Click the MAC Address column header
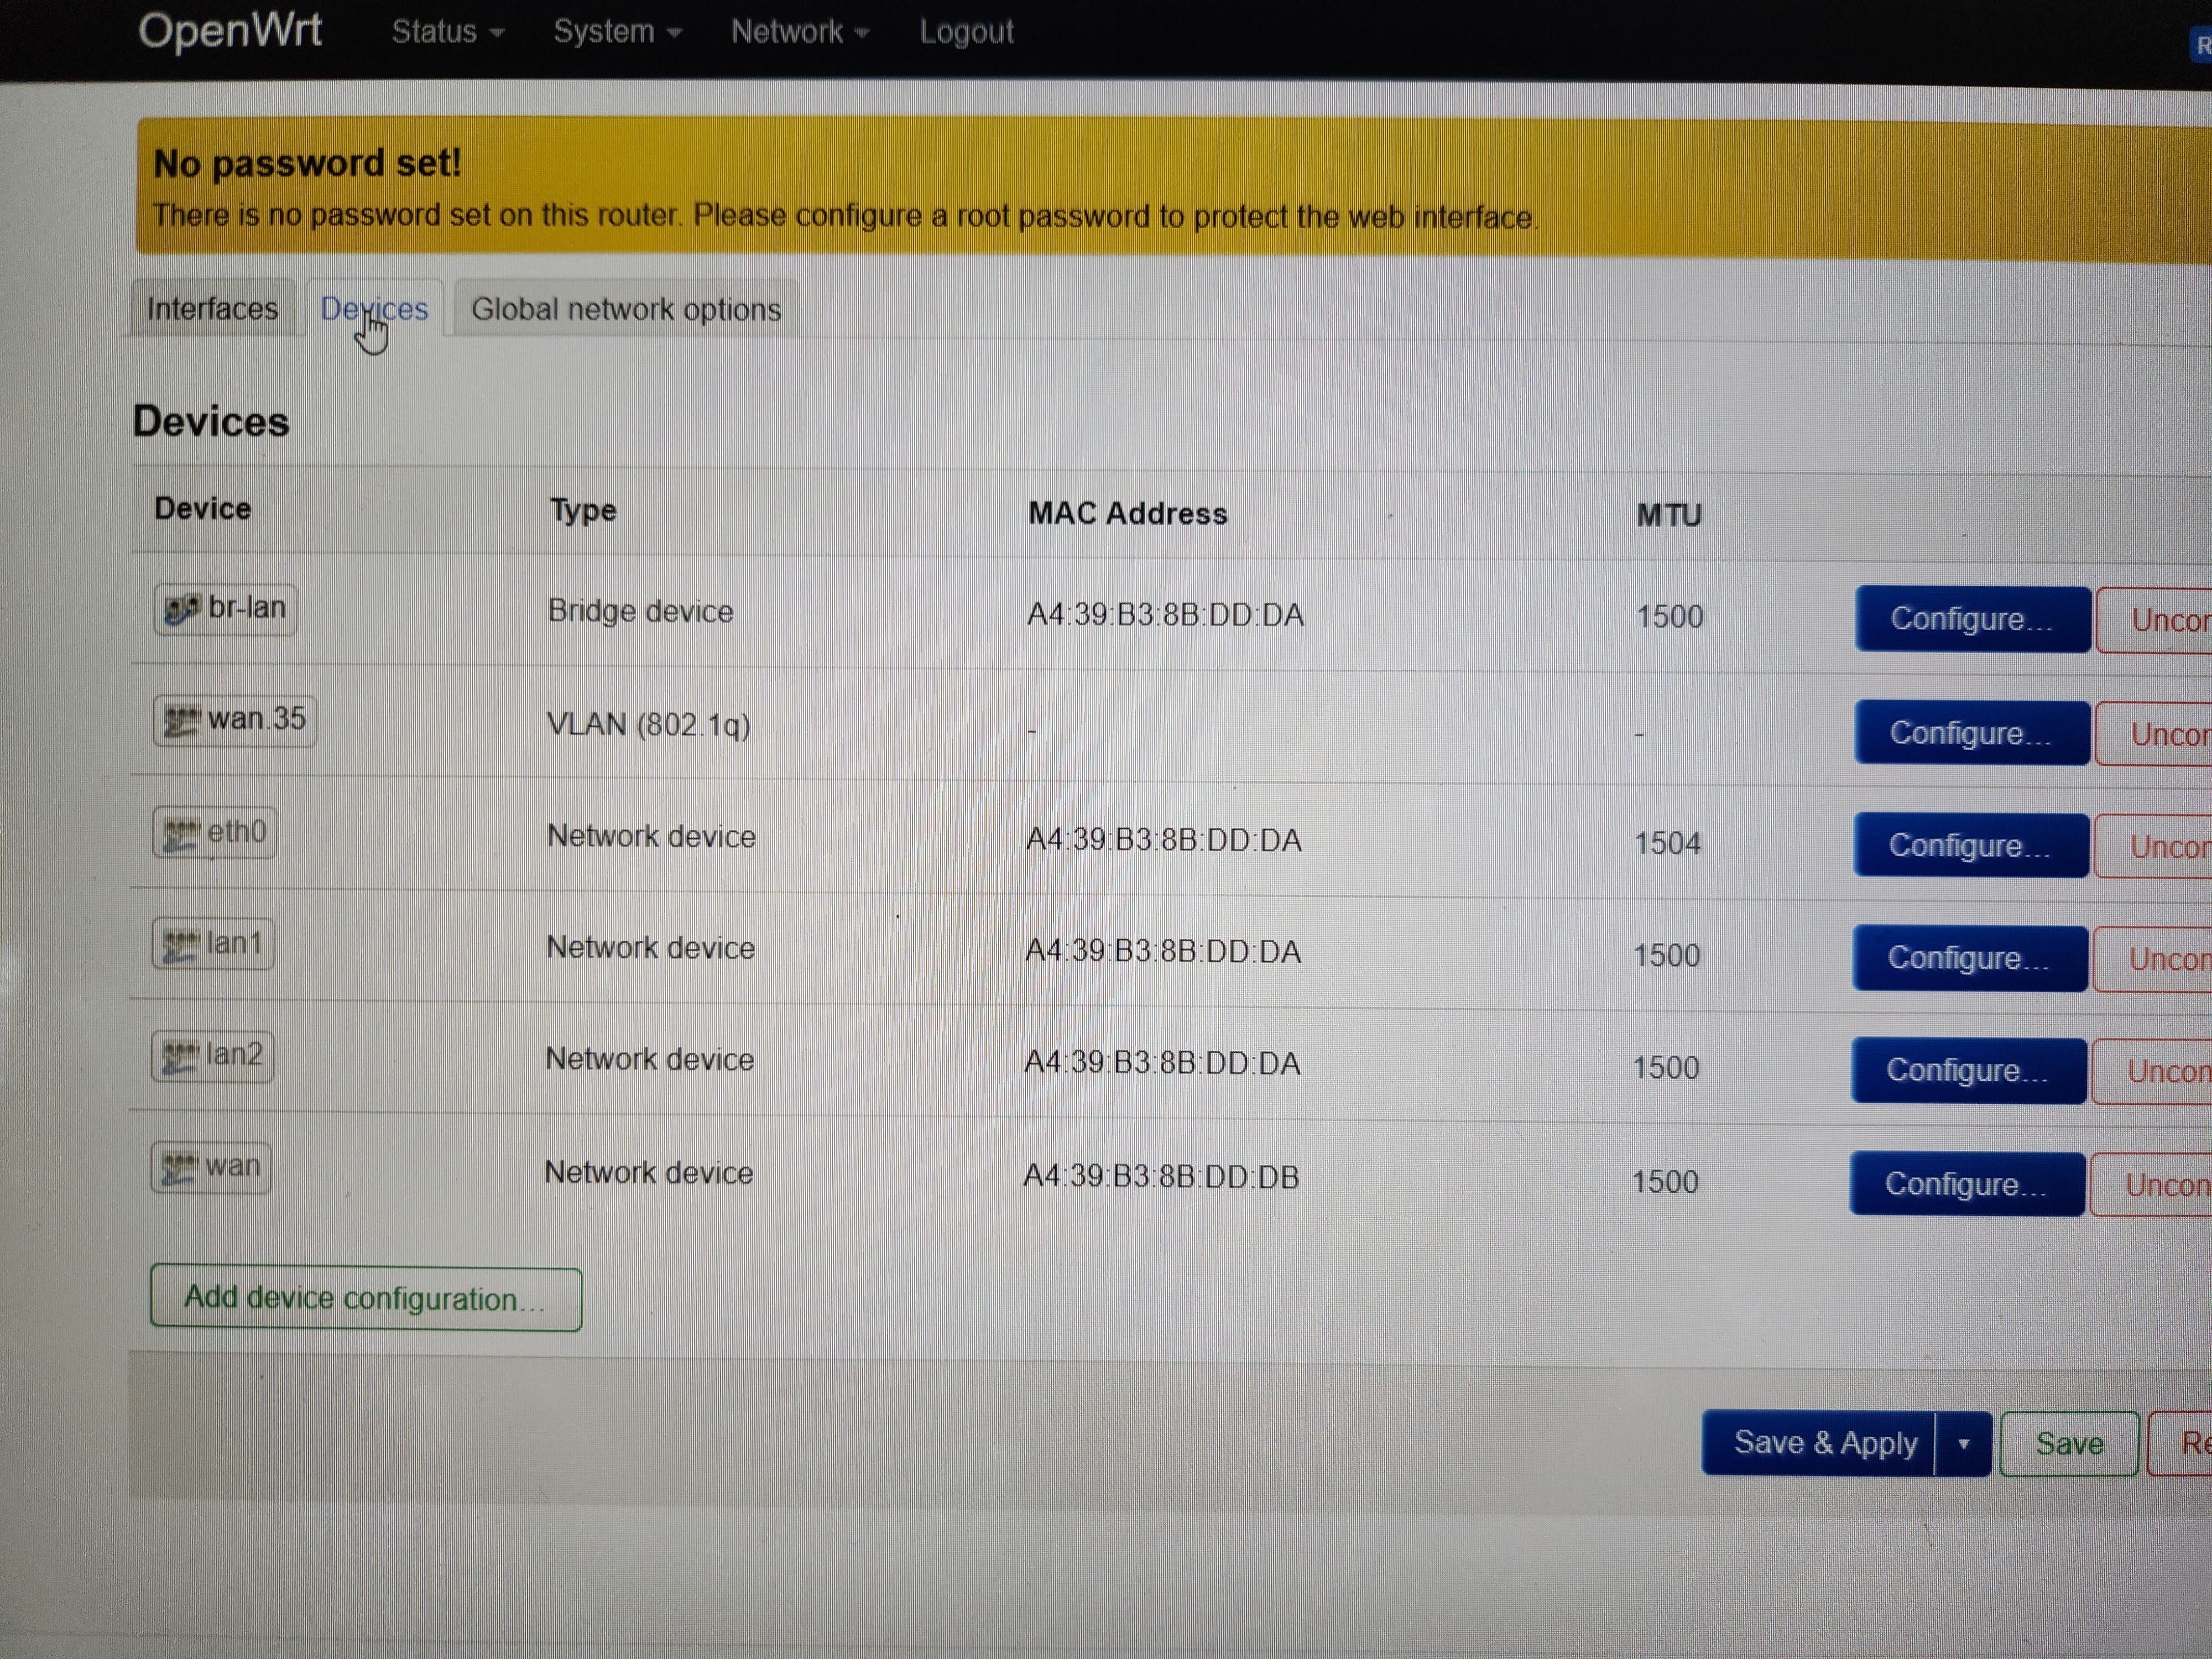This screenshot has height=1659, width=2212. point(1127,514)
